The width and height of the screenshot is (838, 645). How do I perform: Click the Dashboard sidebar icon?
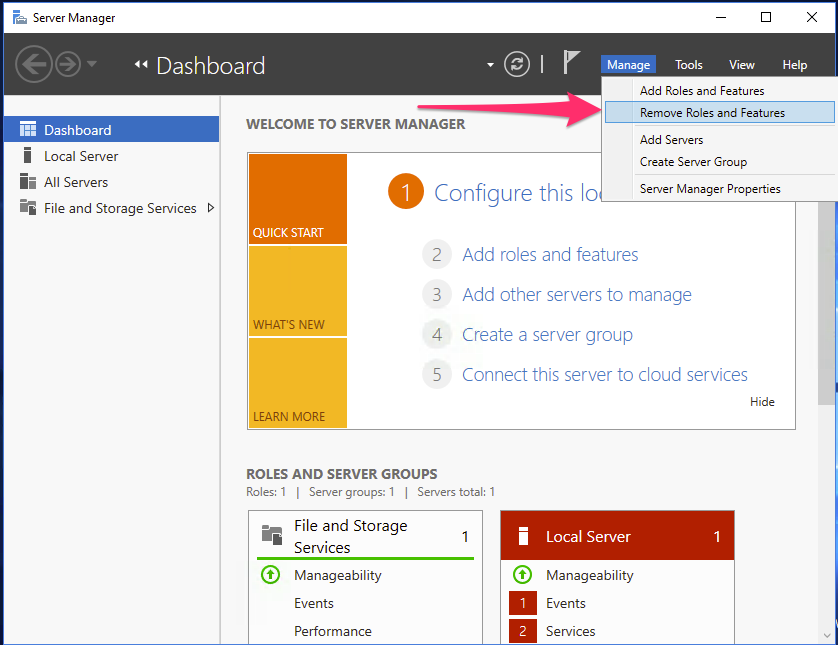click(28, 129)
